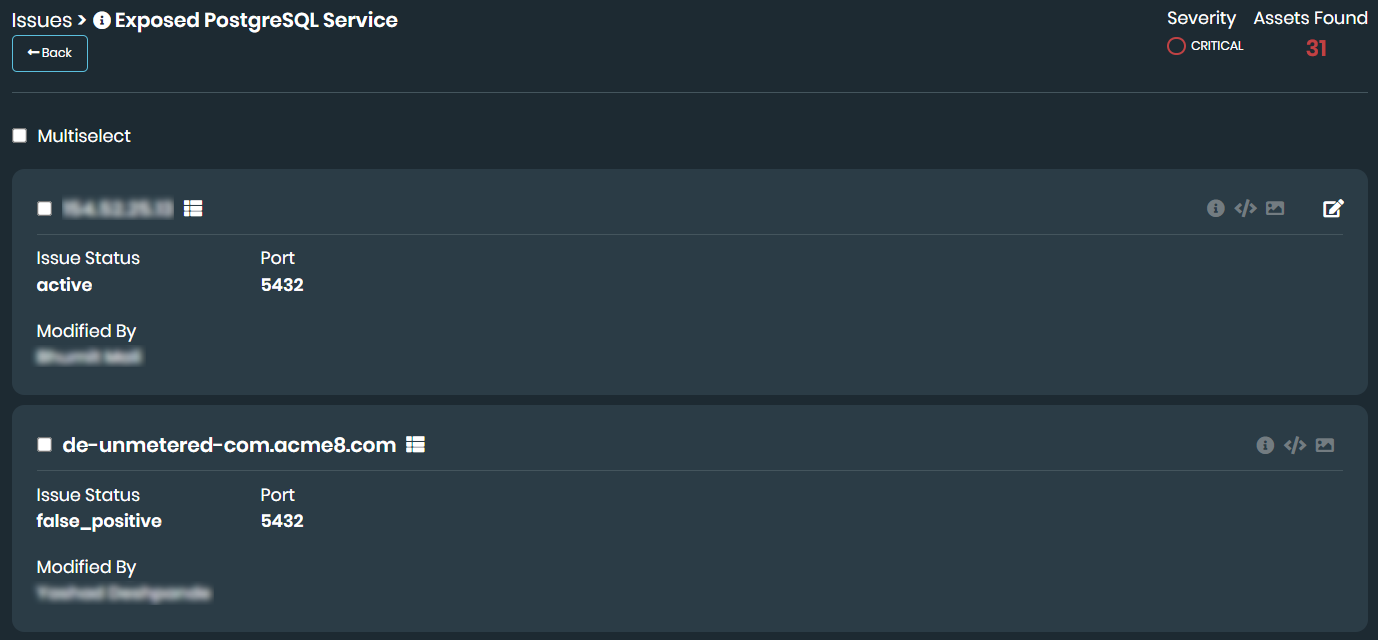Open table view icon for first asset
This screenshot has width=1378, height=640.
[193, 208]
